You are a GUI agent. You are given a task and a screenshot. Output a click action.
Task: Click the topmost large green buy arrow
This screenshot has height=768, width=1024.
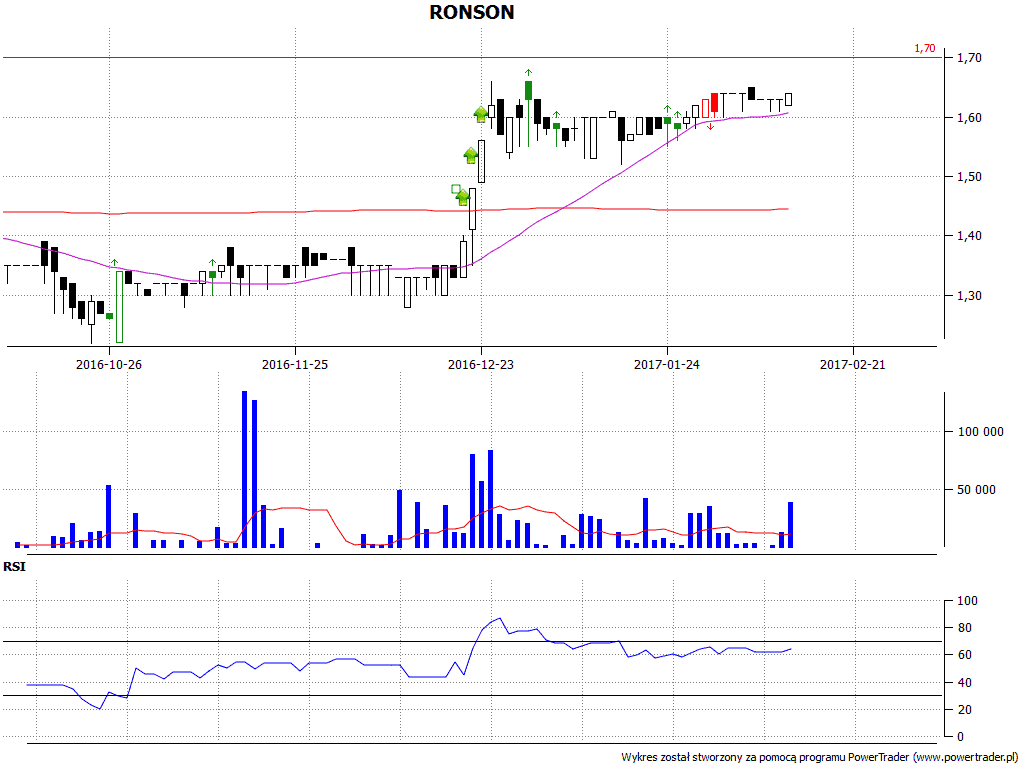coord(481,114)
